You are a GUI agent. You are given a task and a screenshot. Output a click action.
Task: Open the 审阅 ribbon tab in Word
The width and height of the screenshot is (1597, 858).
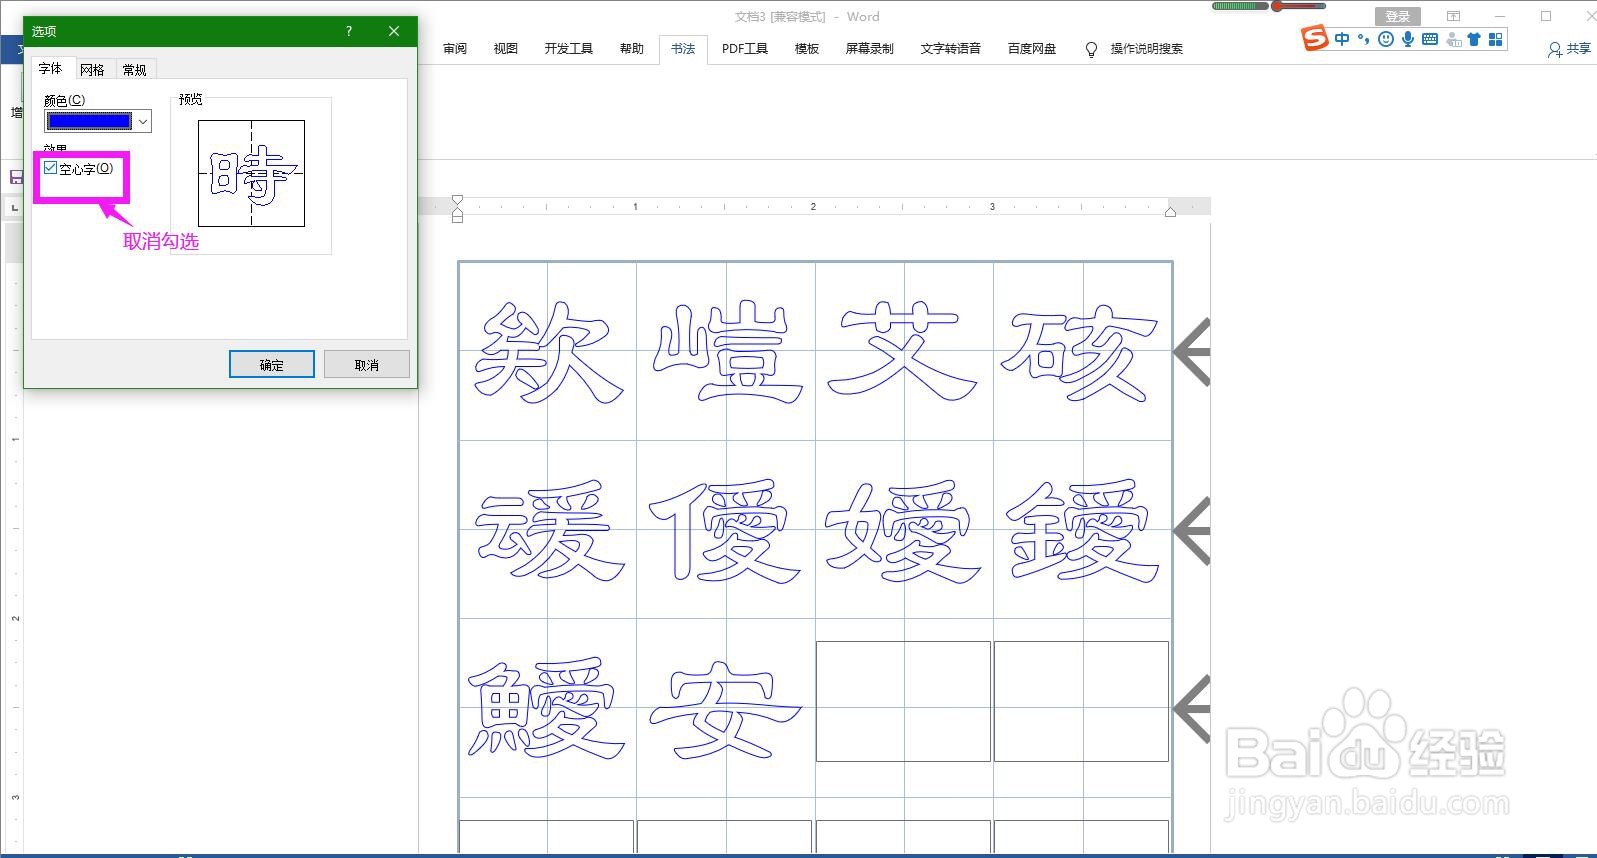[x=455, y=48]
